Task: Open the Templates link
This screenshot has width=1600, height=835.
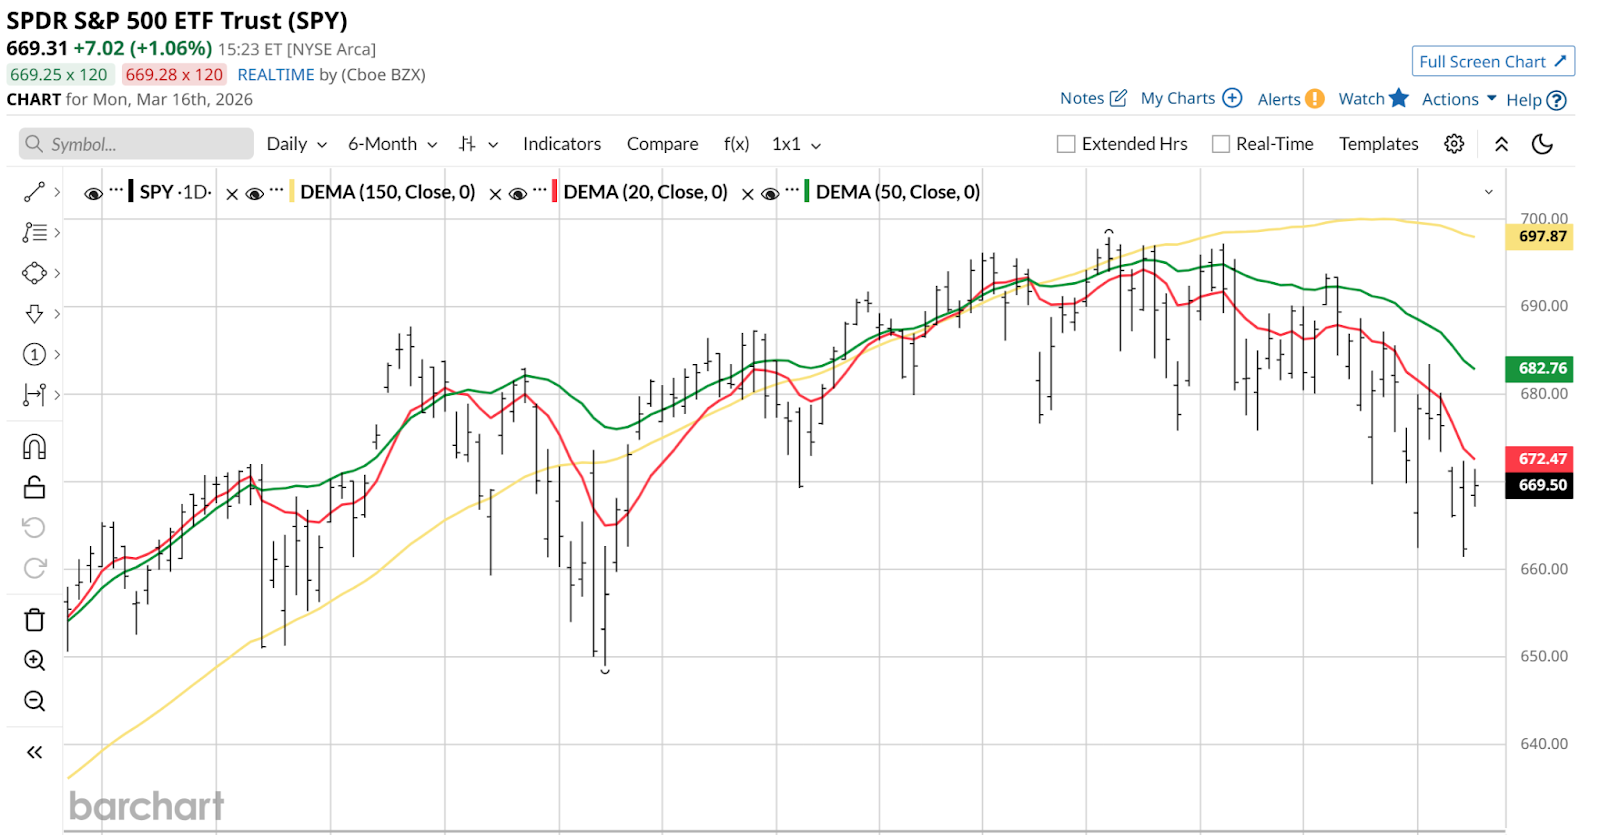Action: coord(1378,144)
